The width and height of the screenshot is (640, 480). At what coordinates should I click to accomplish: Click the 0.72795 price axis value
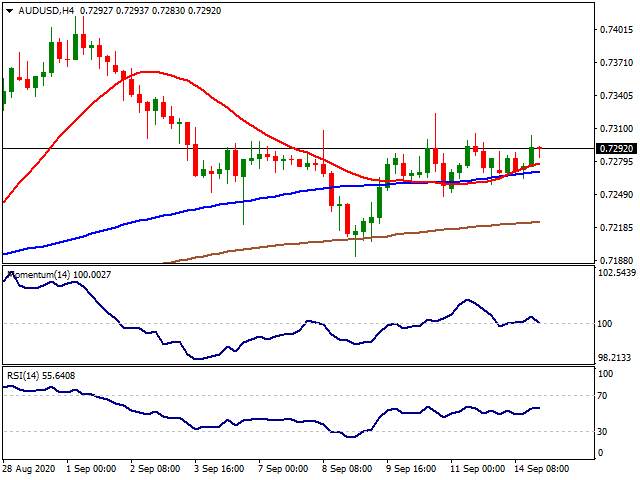point(616,162)
